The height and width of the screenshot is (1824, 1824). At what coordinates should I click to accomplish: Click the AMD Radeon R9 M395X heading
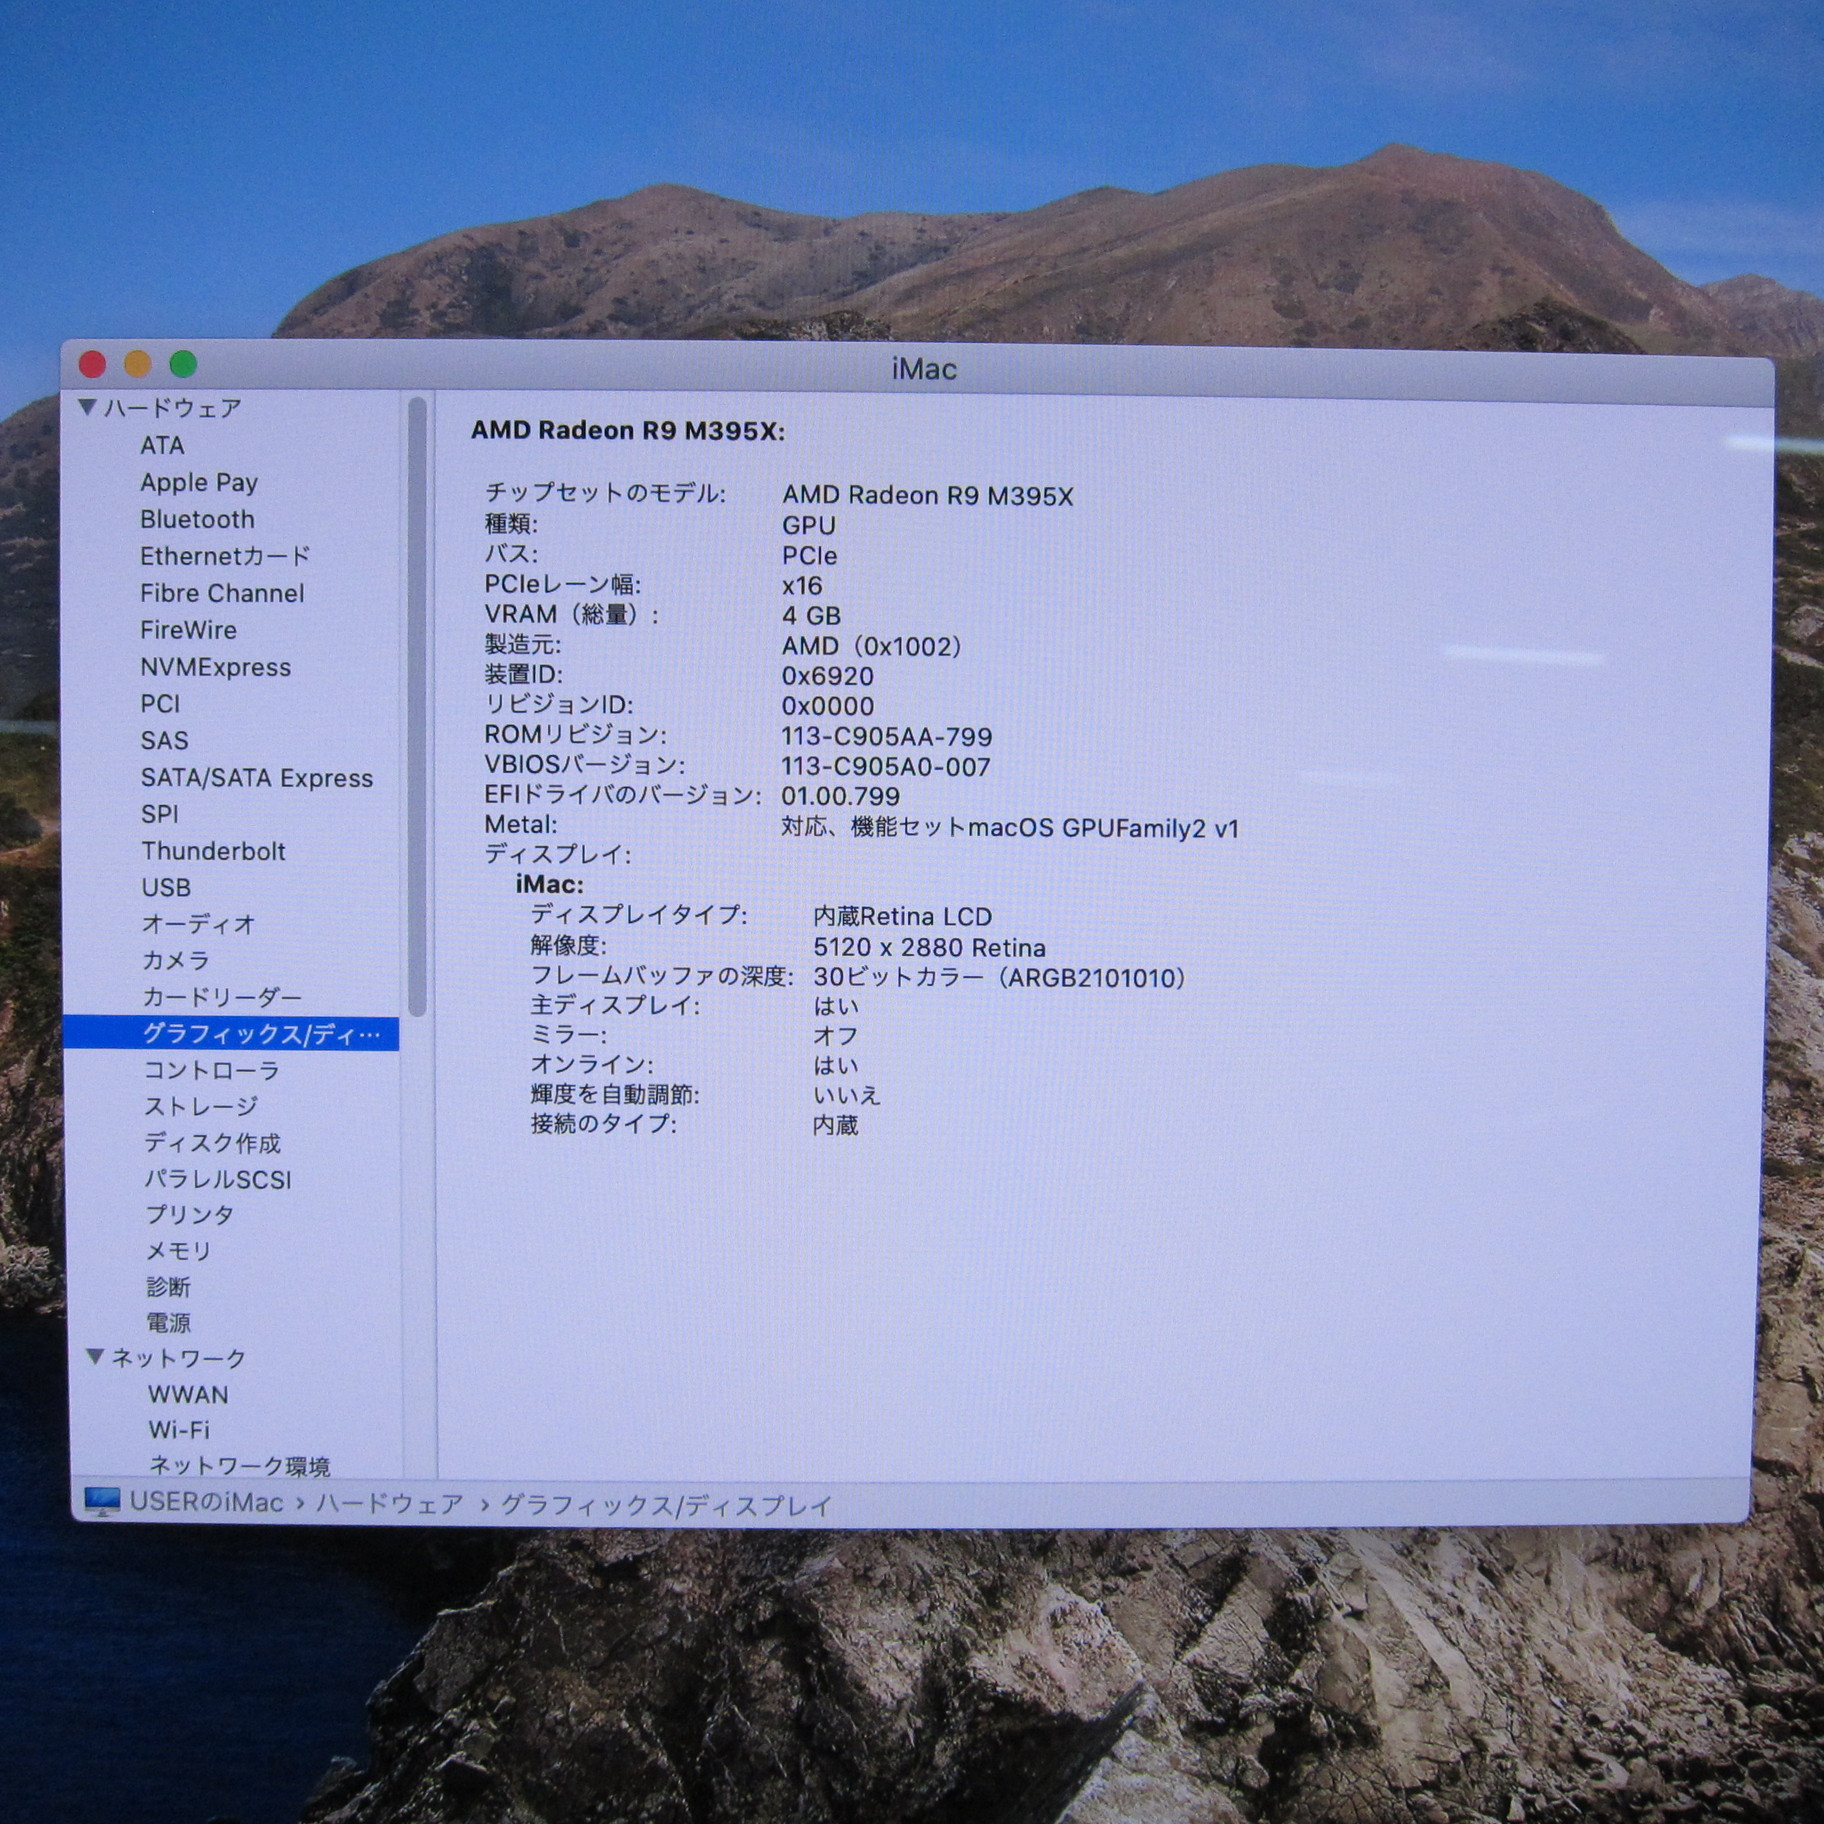pyautogui.click(x=628, y=431)
